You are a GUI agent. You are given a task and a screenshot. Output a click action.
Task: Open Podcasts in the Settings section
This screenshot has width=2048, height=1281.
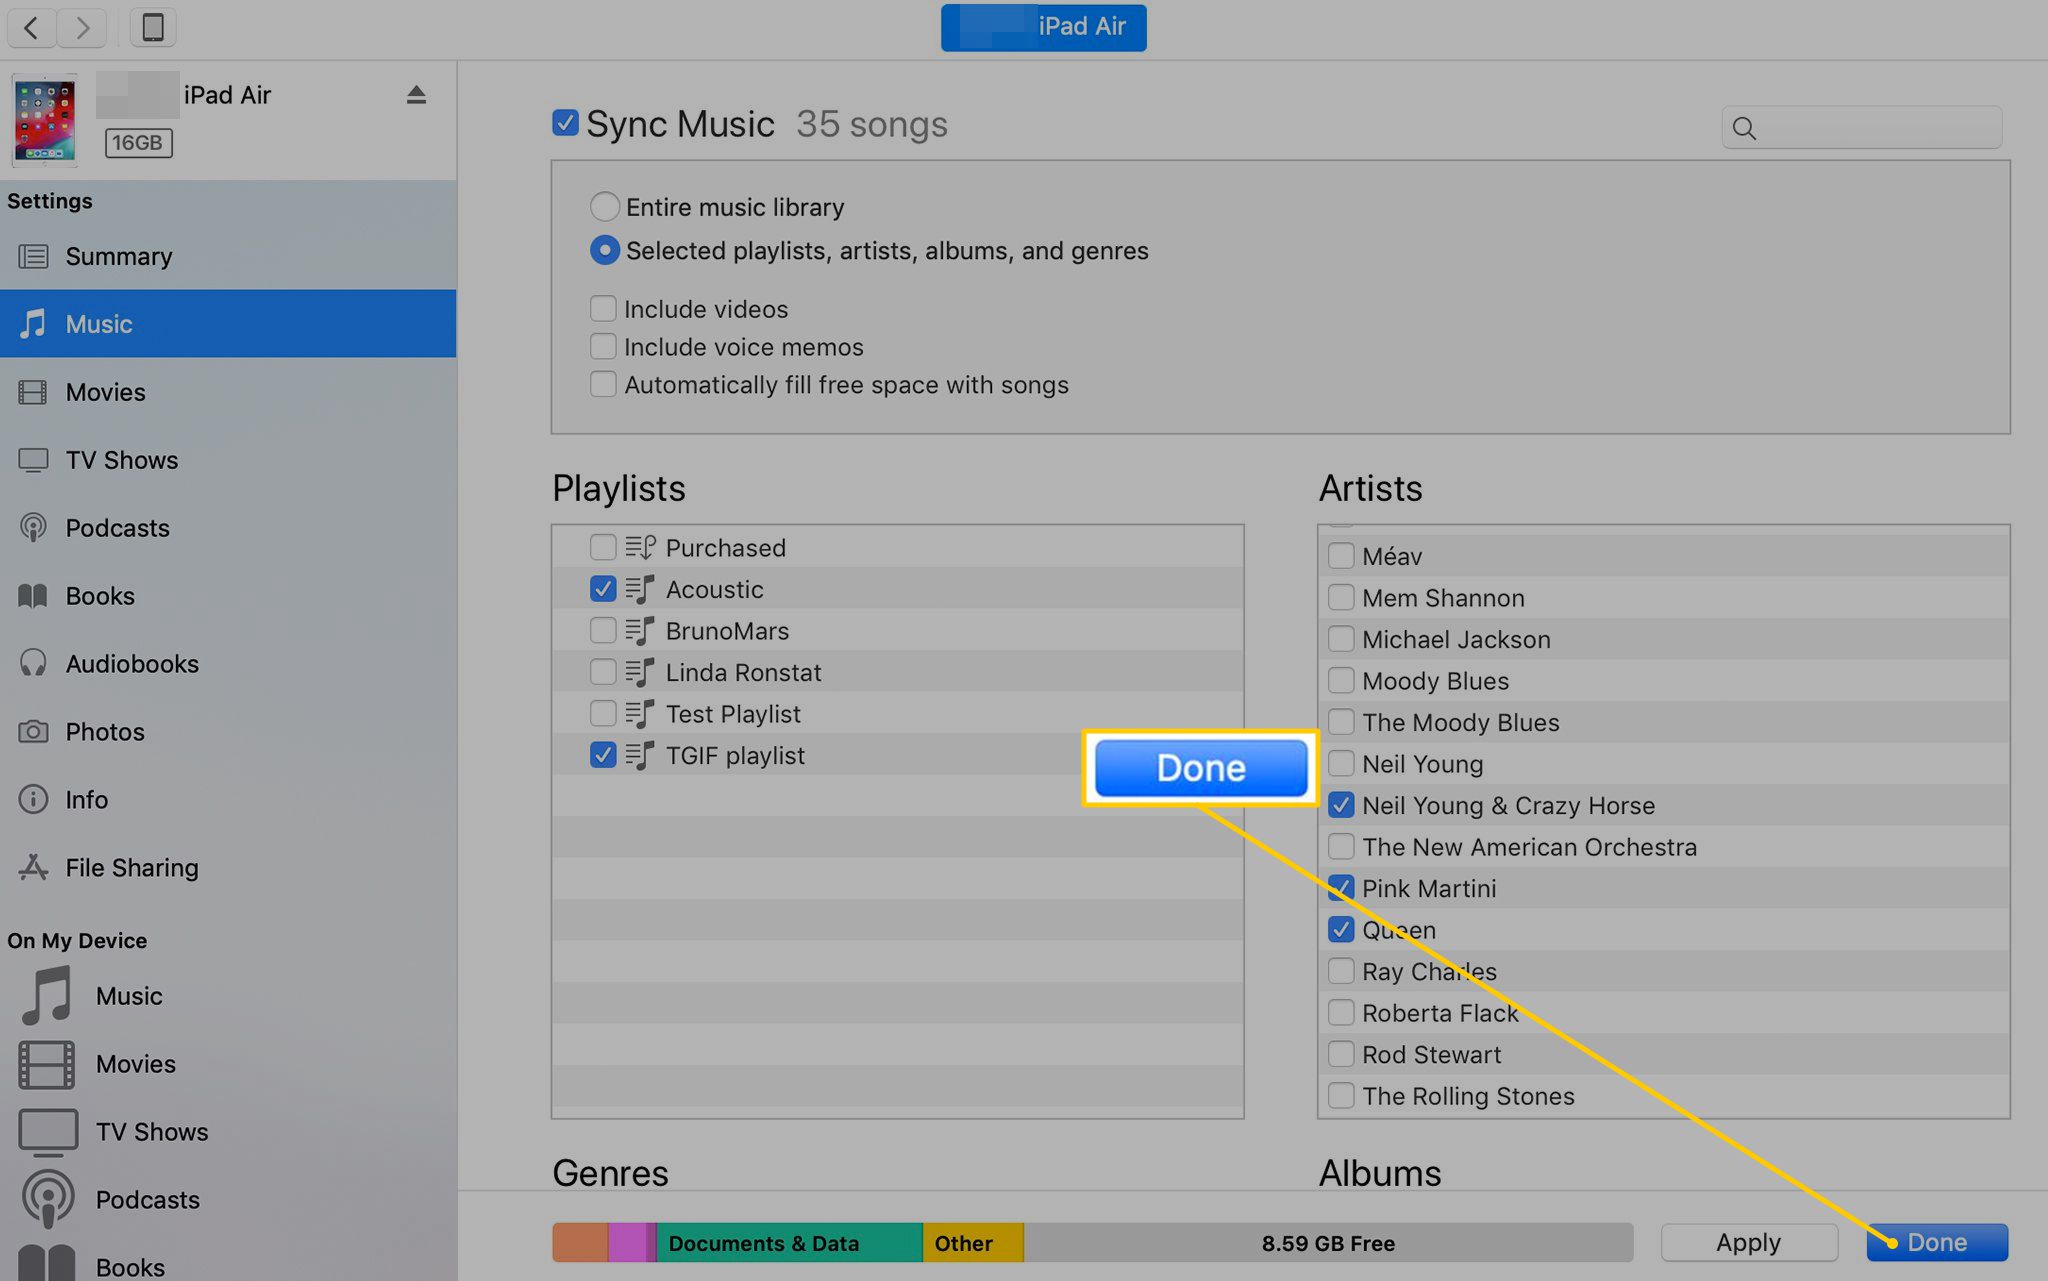[228, 528]
